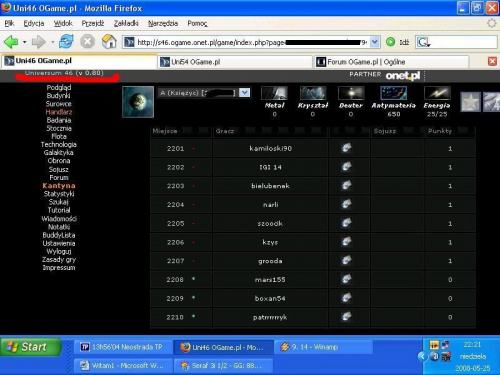
Task: Open the Pomoc menu
Action: 197,23
